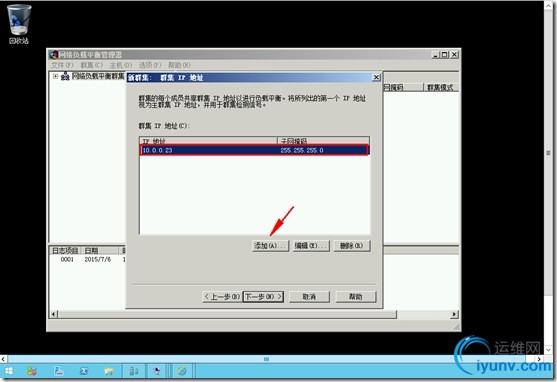Launch PowerShell from the taskbar
The height and width of the screenshot is (382, 557).
tap(84, 371)
